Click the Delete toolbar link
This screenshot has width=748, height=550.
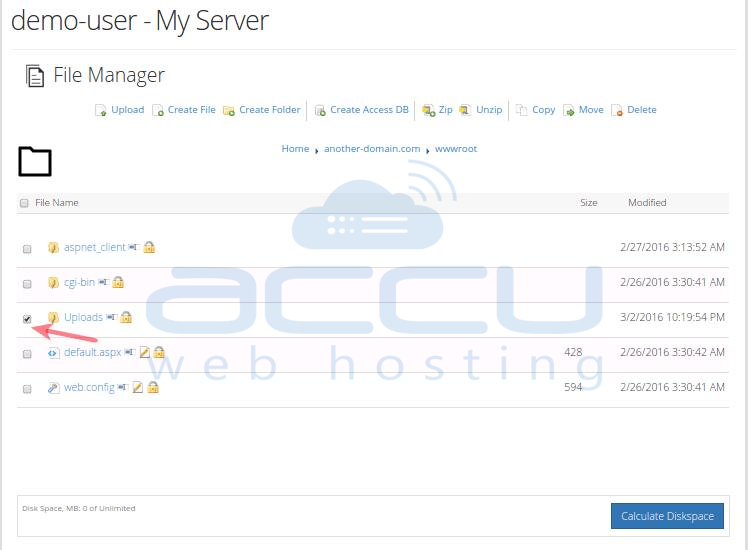pos(642,110)
